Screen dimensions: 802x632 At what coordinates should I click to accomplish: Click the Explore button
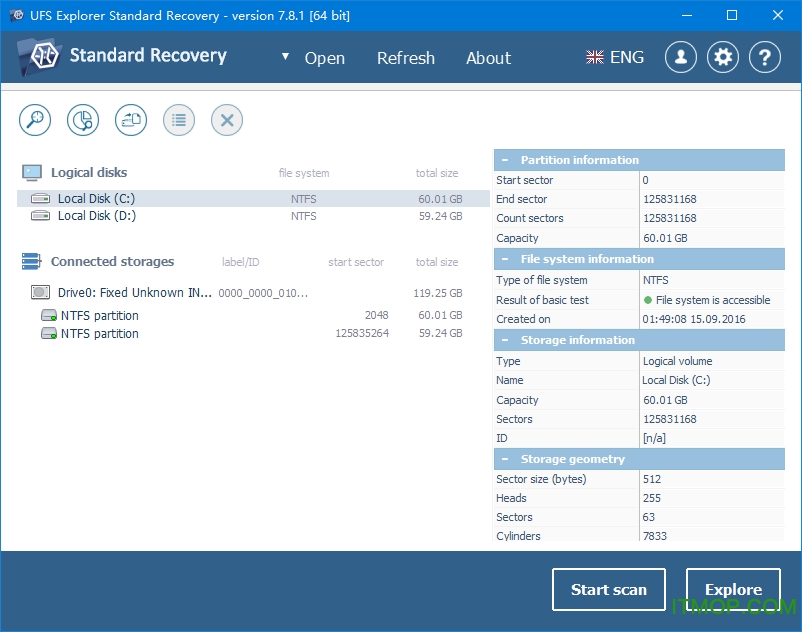pos(733,590)
